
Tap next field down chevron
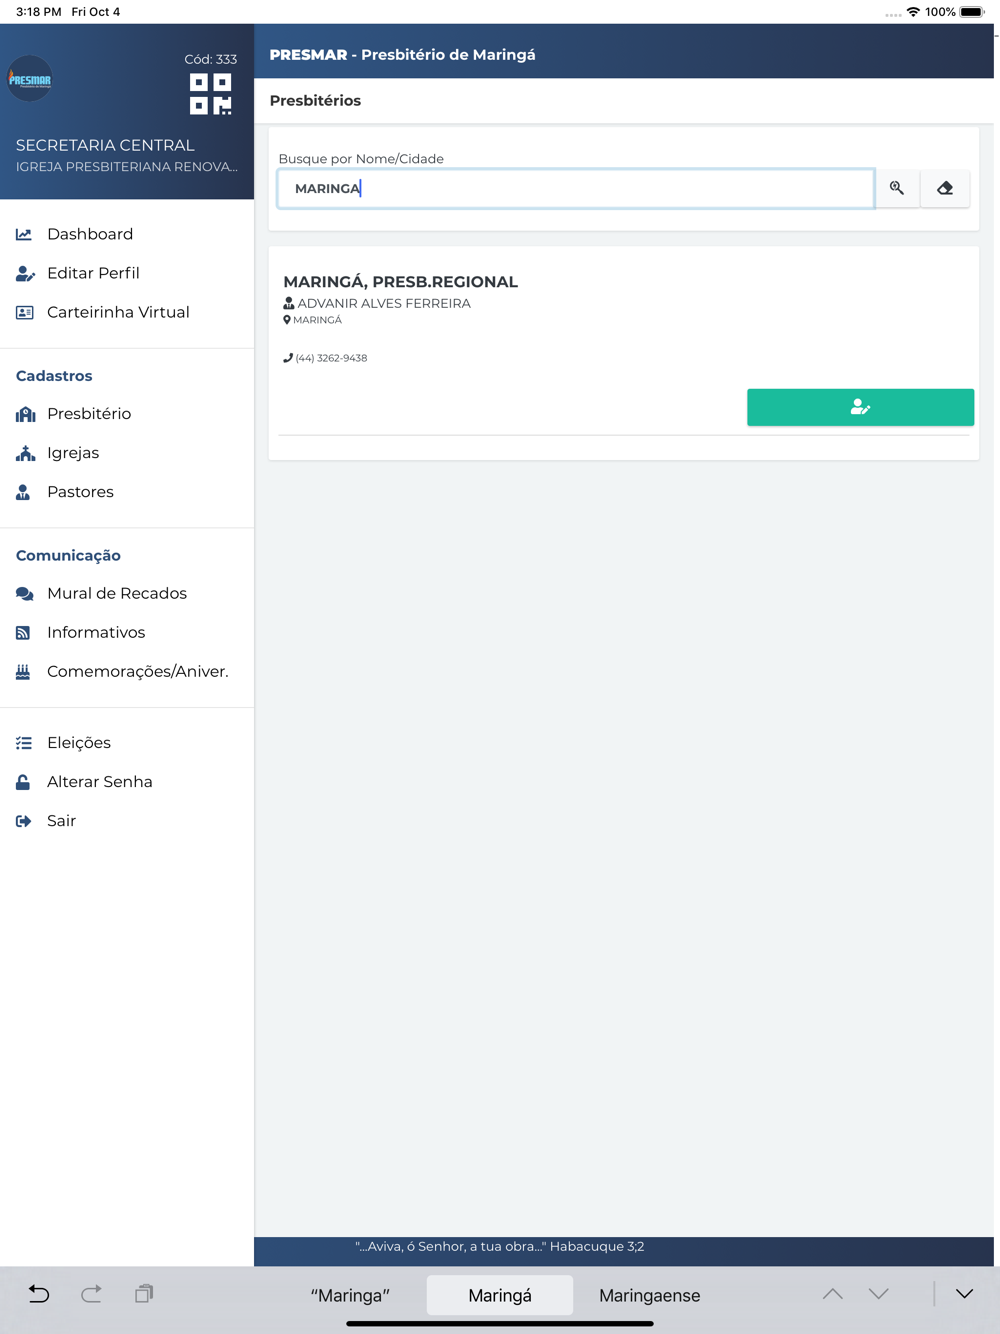click(879, 1294)
